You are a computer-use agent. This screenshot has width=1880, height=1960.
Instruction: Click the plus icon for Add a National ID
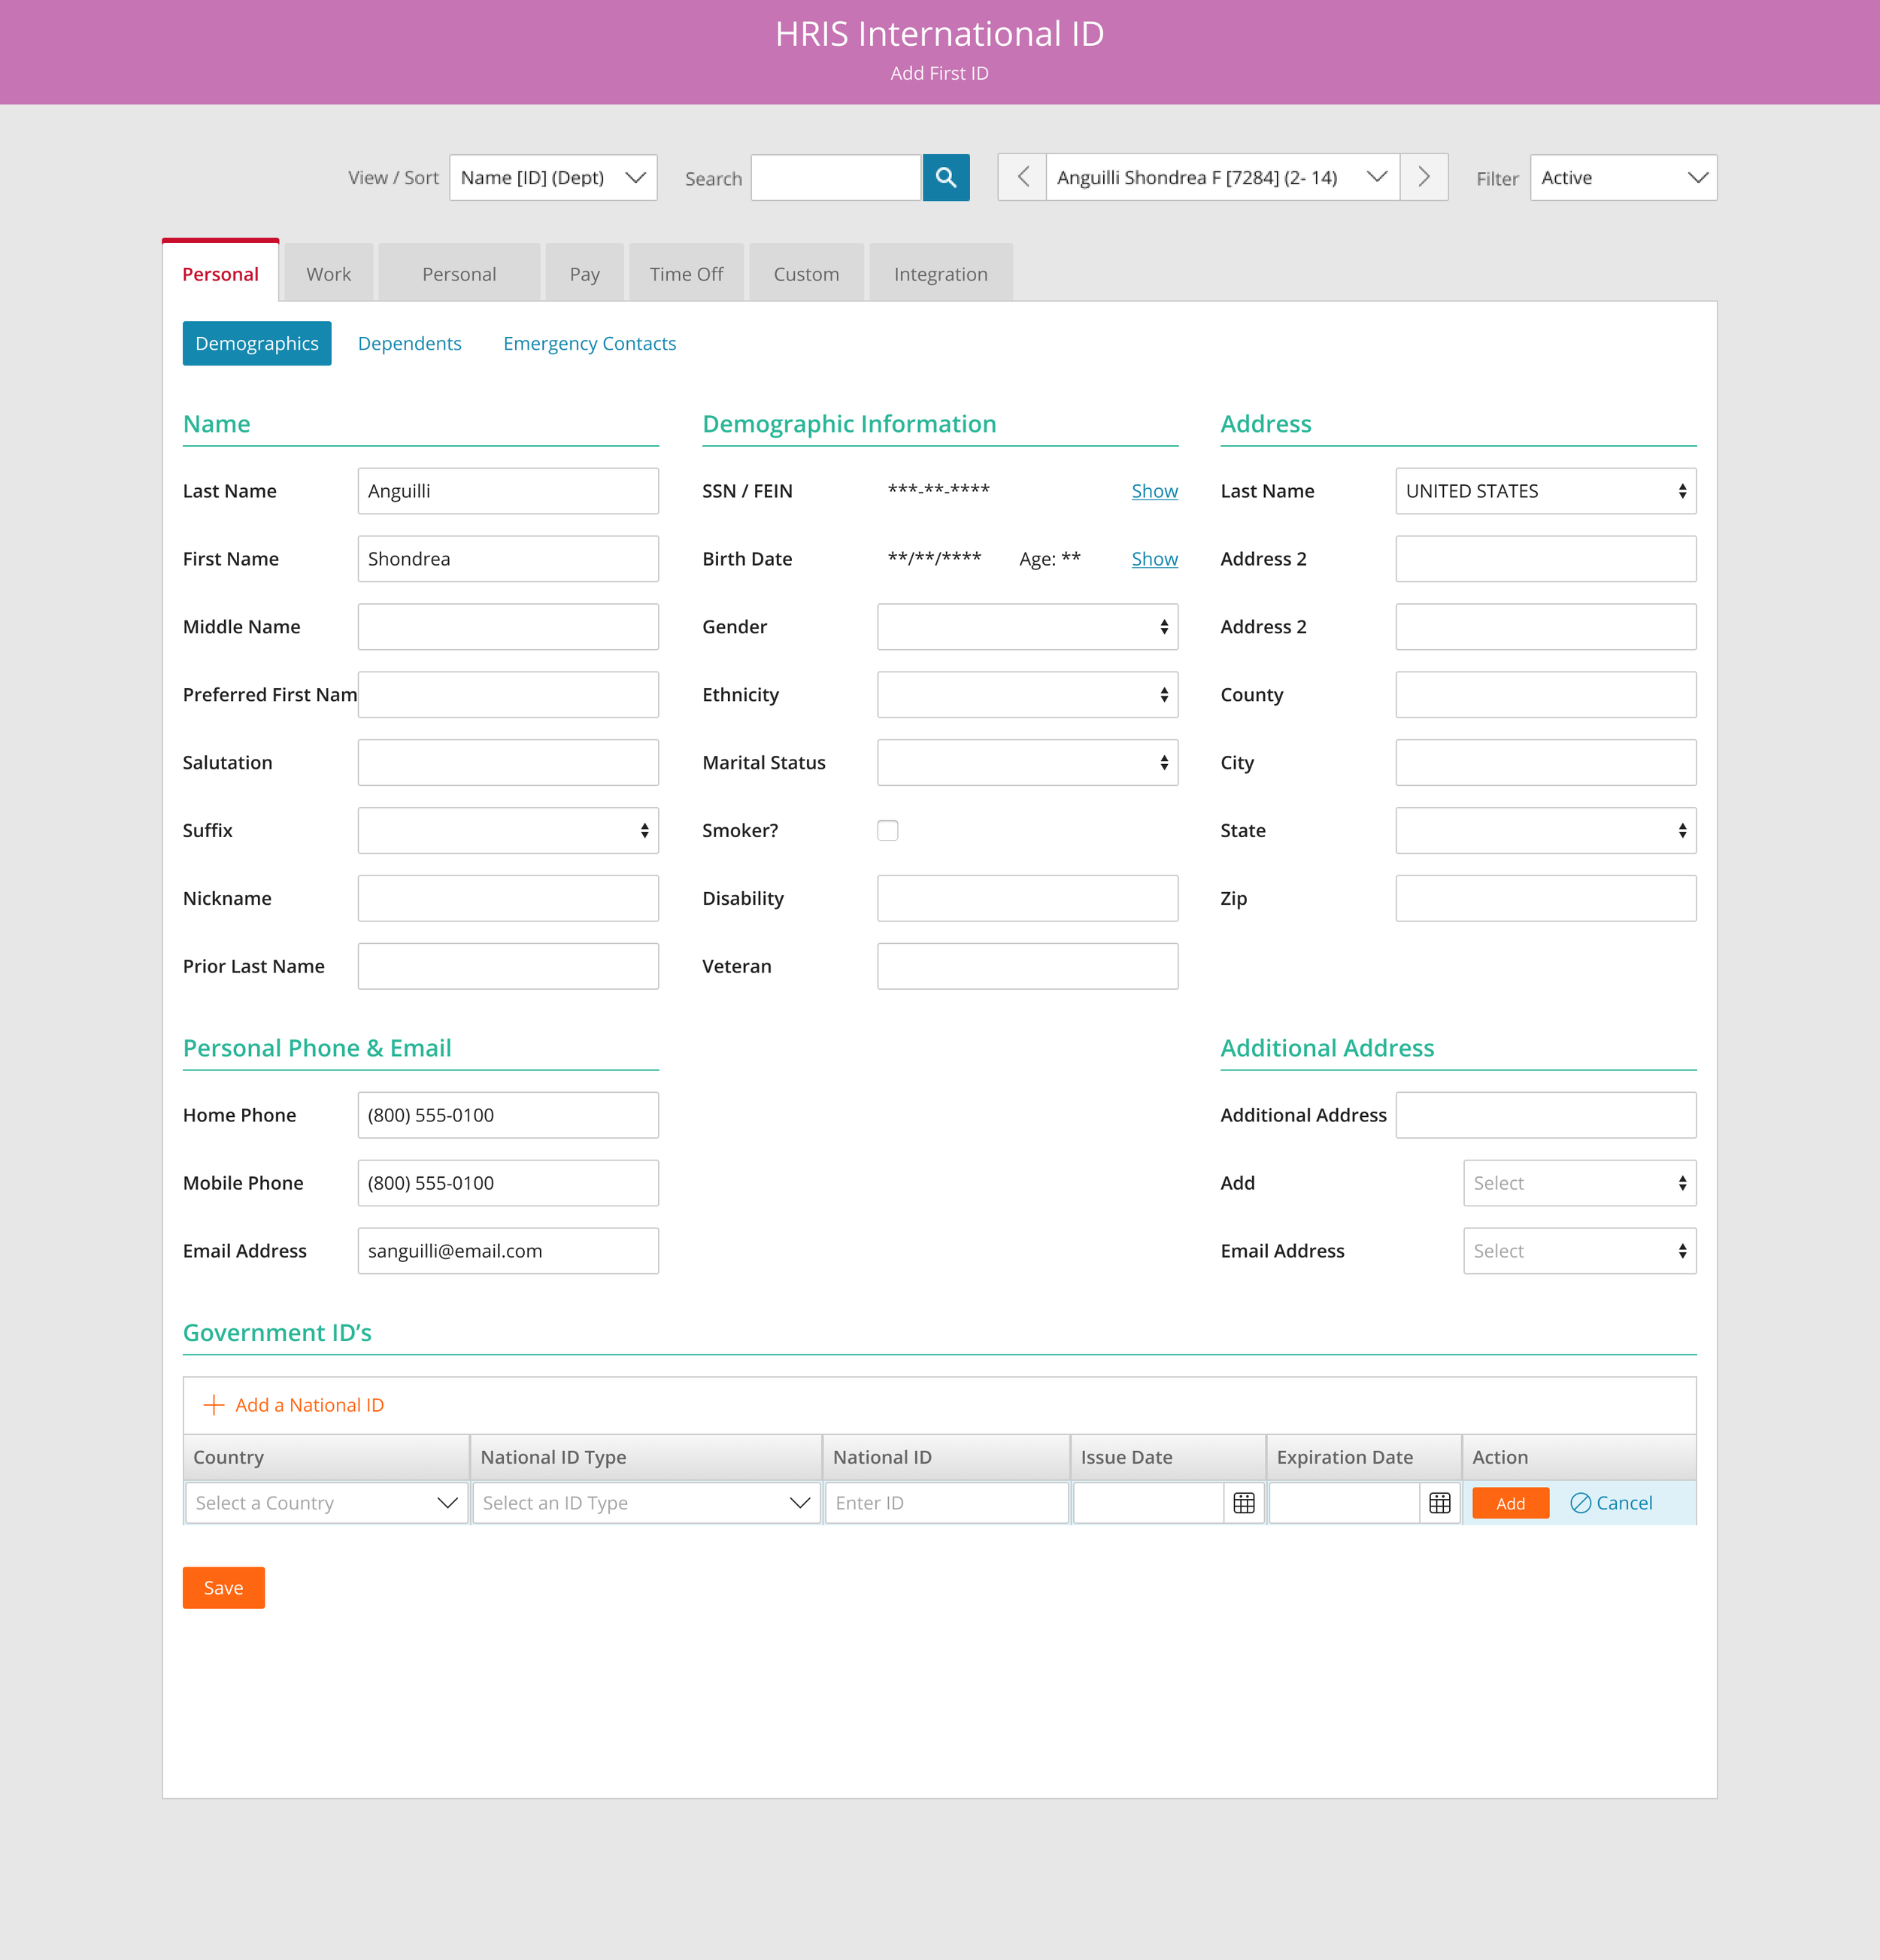[x=213, y=1405]
